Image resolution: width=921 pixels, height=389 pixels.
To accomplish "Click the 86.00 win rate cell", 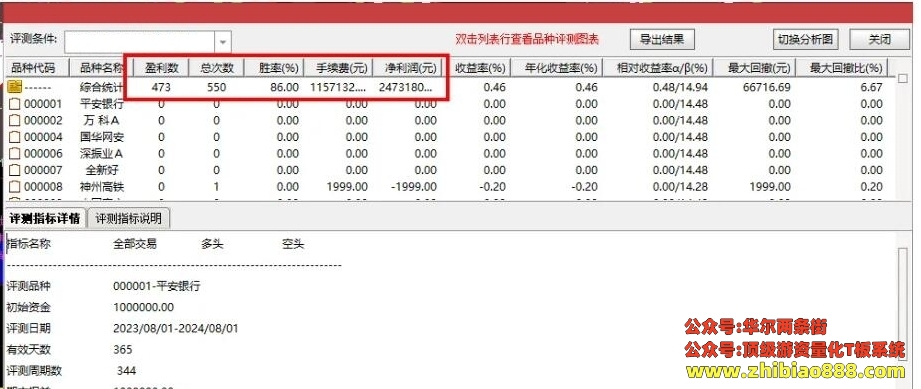I will coord(284,88).
